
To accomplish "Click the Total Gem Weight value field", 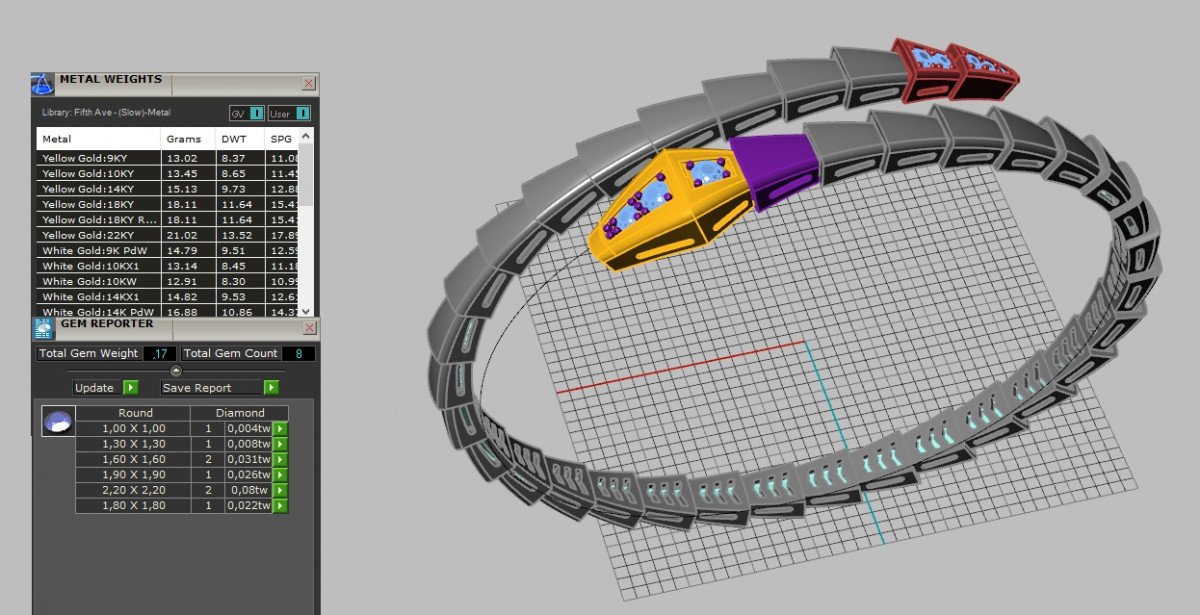I will pos(160,354).
